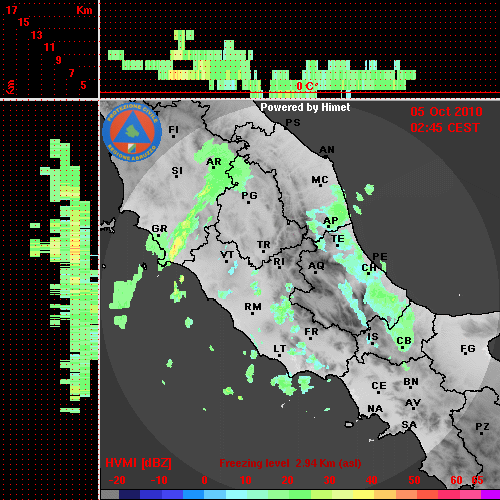
Task: Click the 0 dBZ scale value
Action: pyautogui.click(x=204, y=480)
